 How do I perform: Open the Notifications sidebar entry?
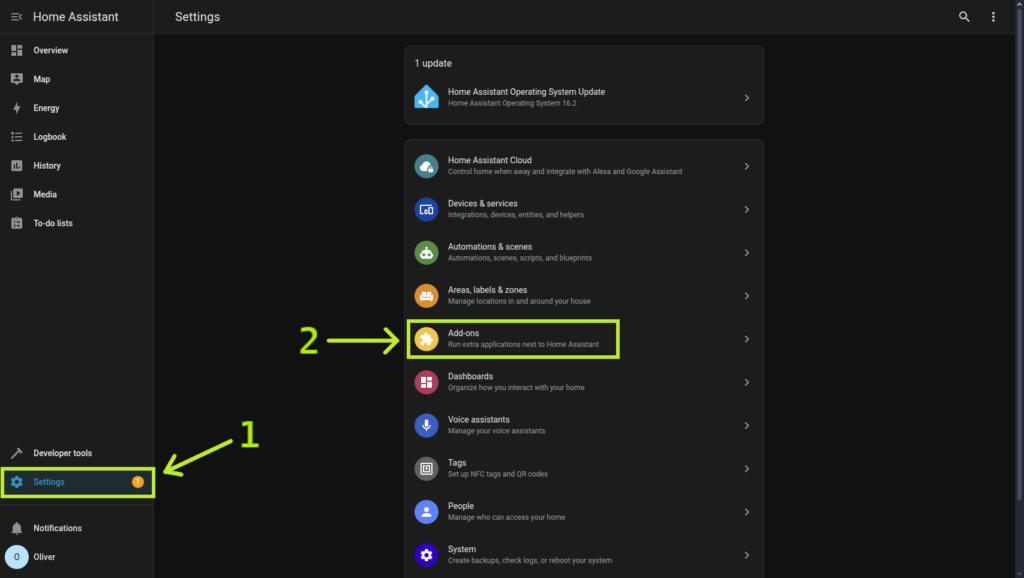76,528
